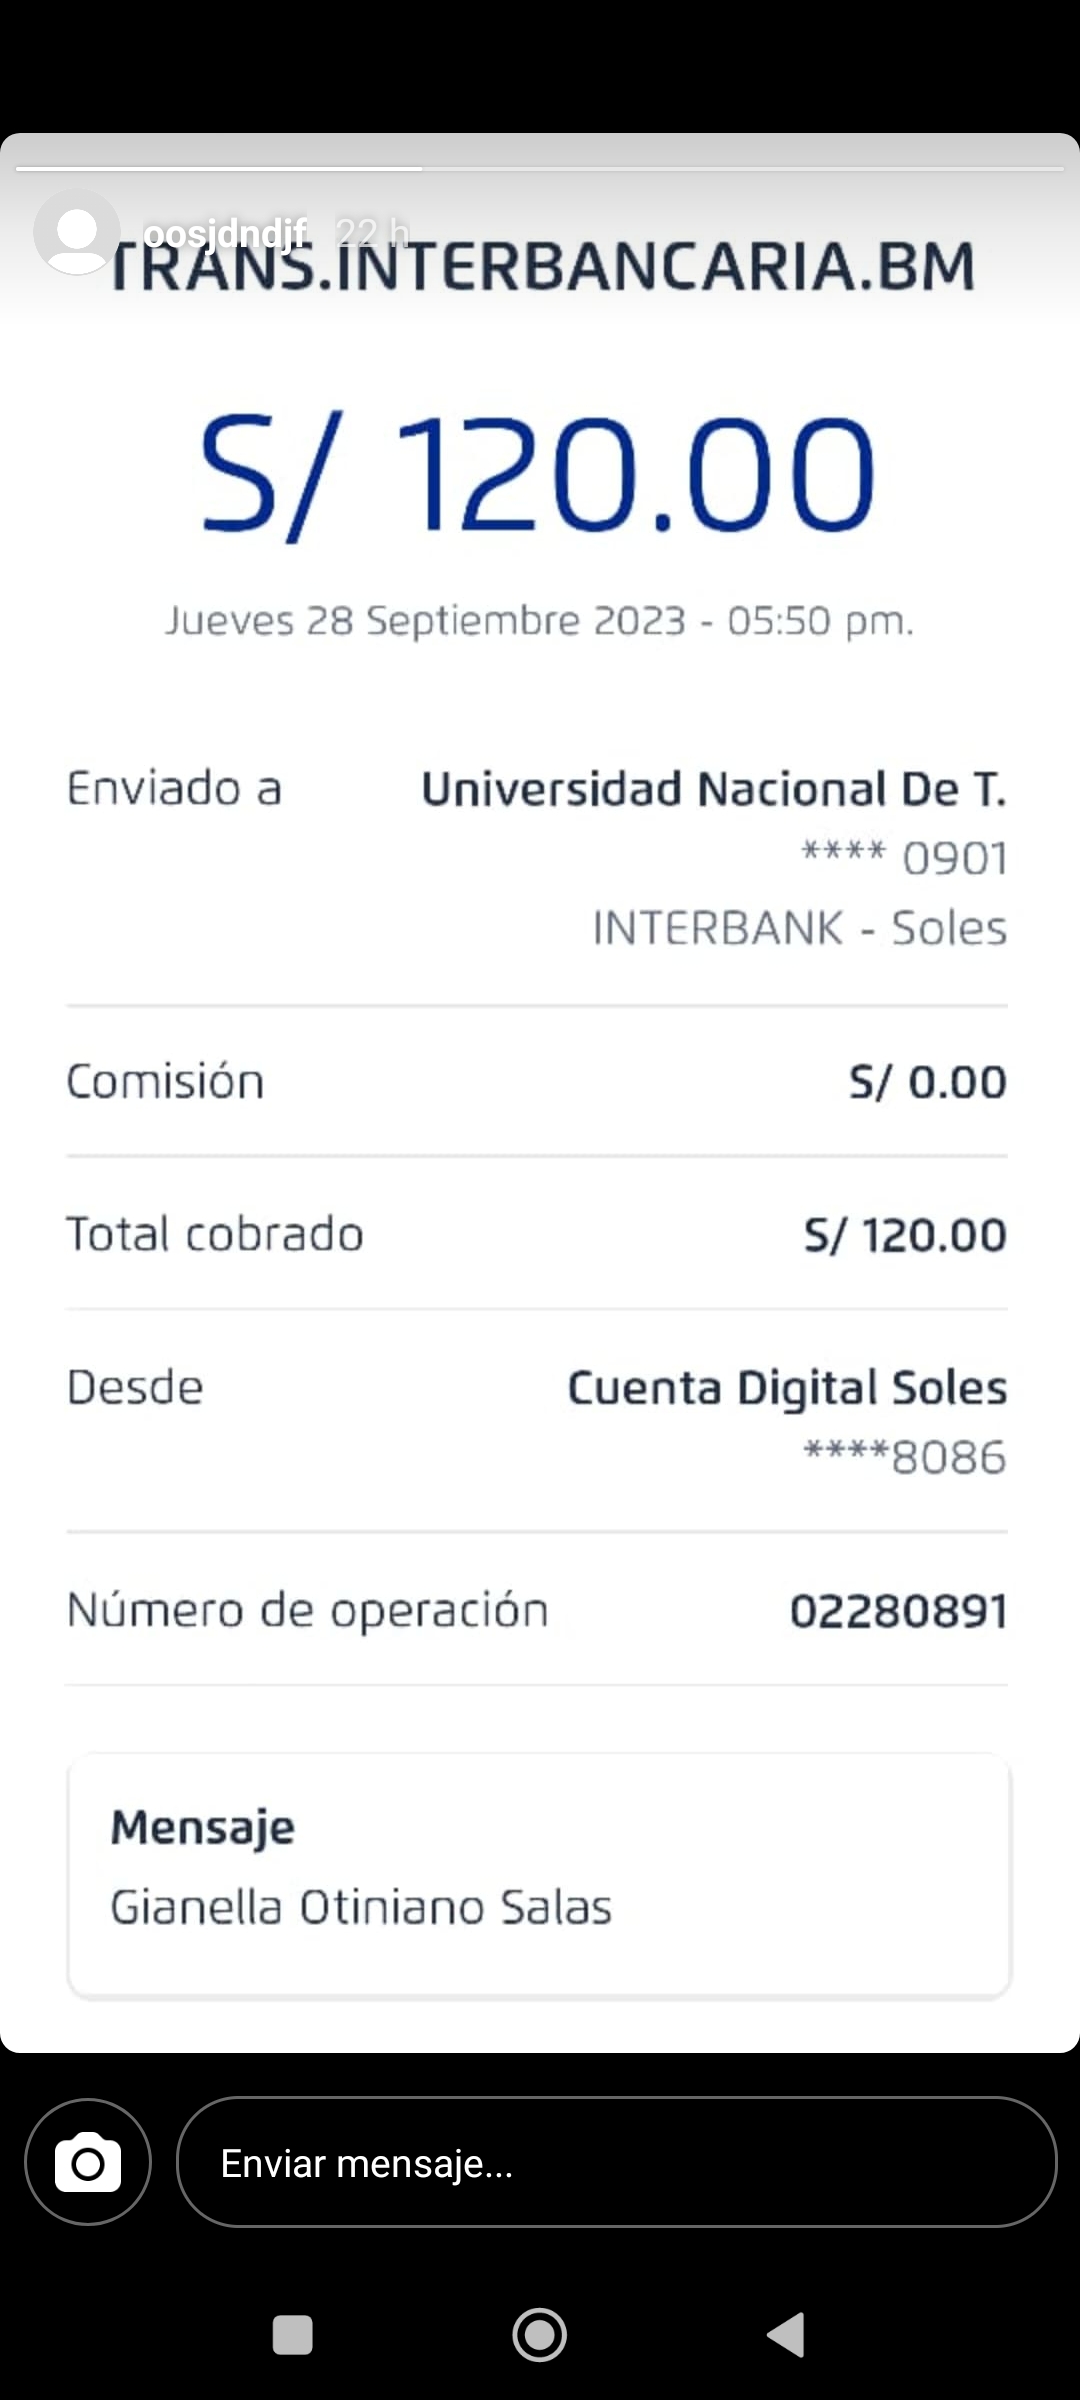The height and width of the screenshot is (2400, 1080).
Task: Select the masked account number ending 8086
Action: (905, 1457)
